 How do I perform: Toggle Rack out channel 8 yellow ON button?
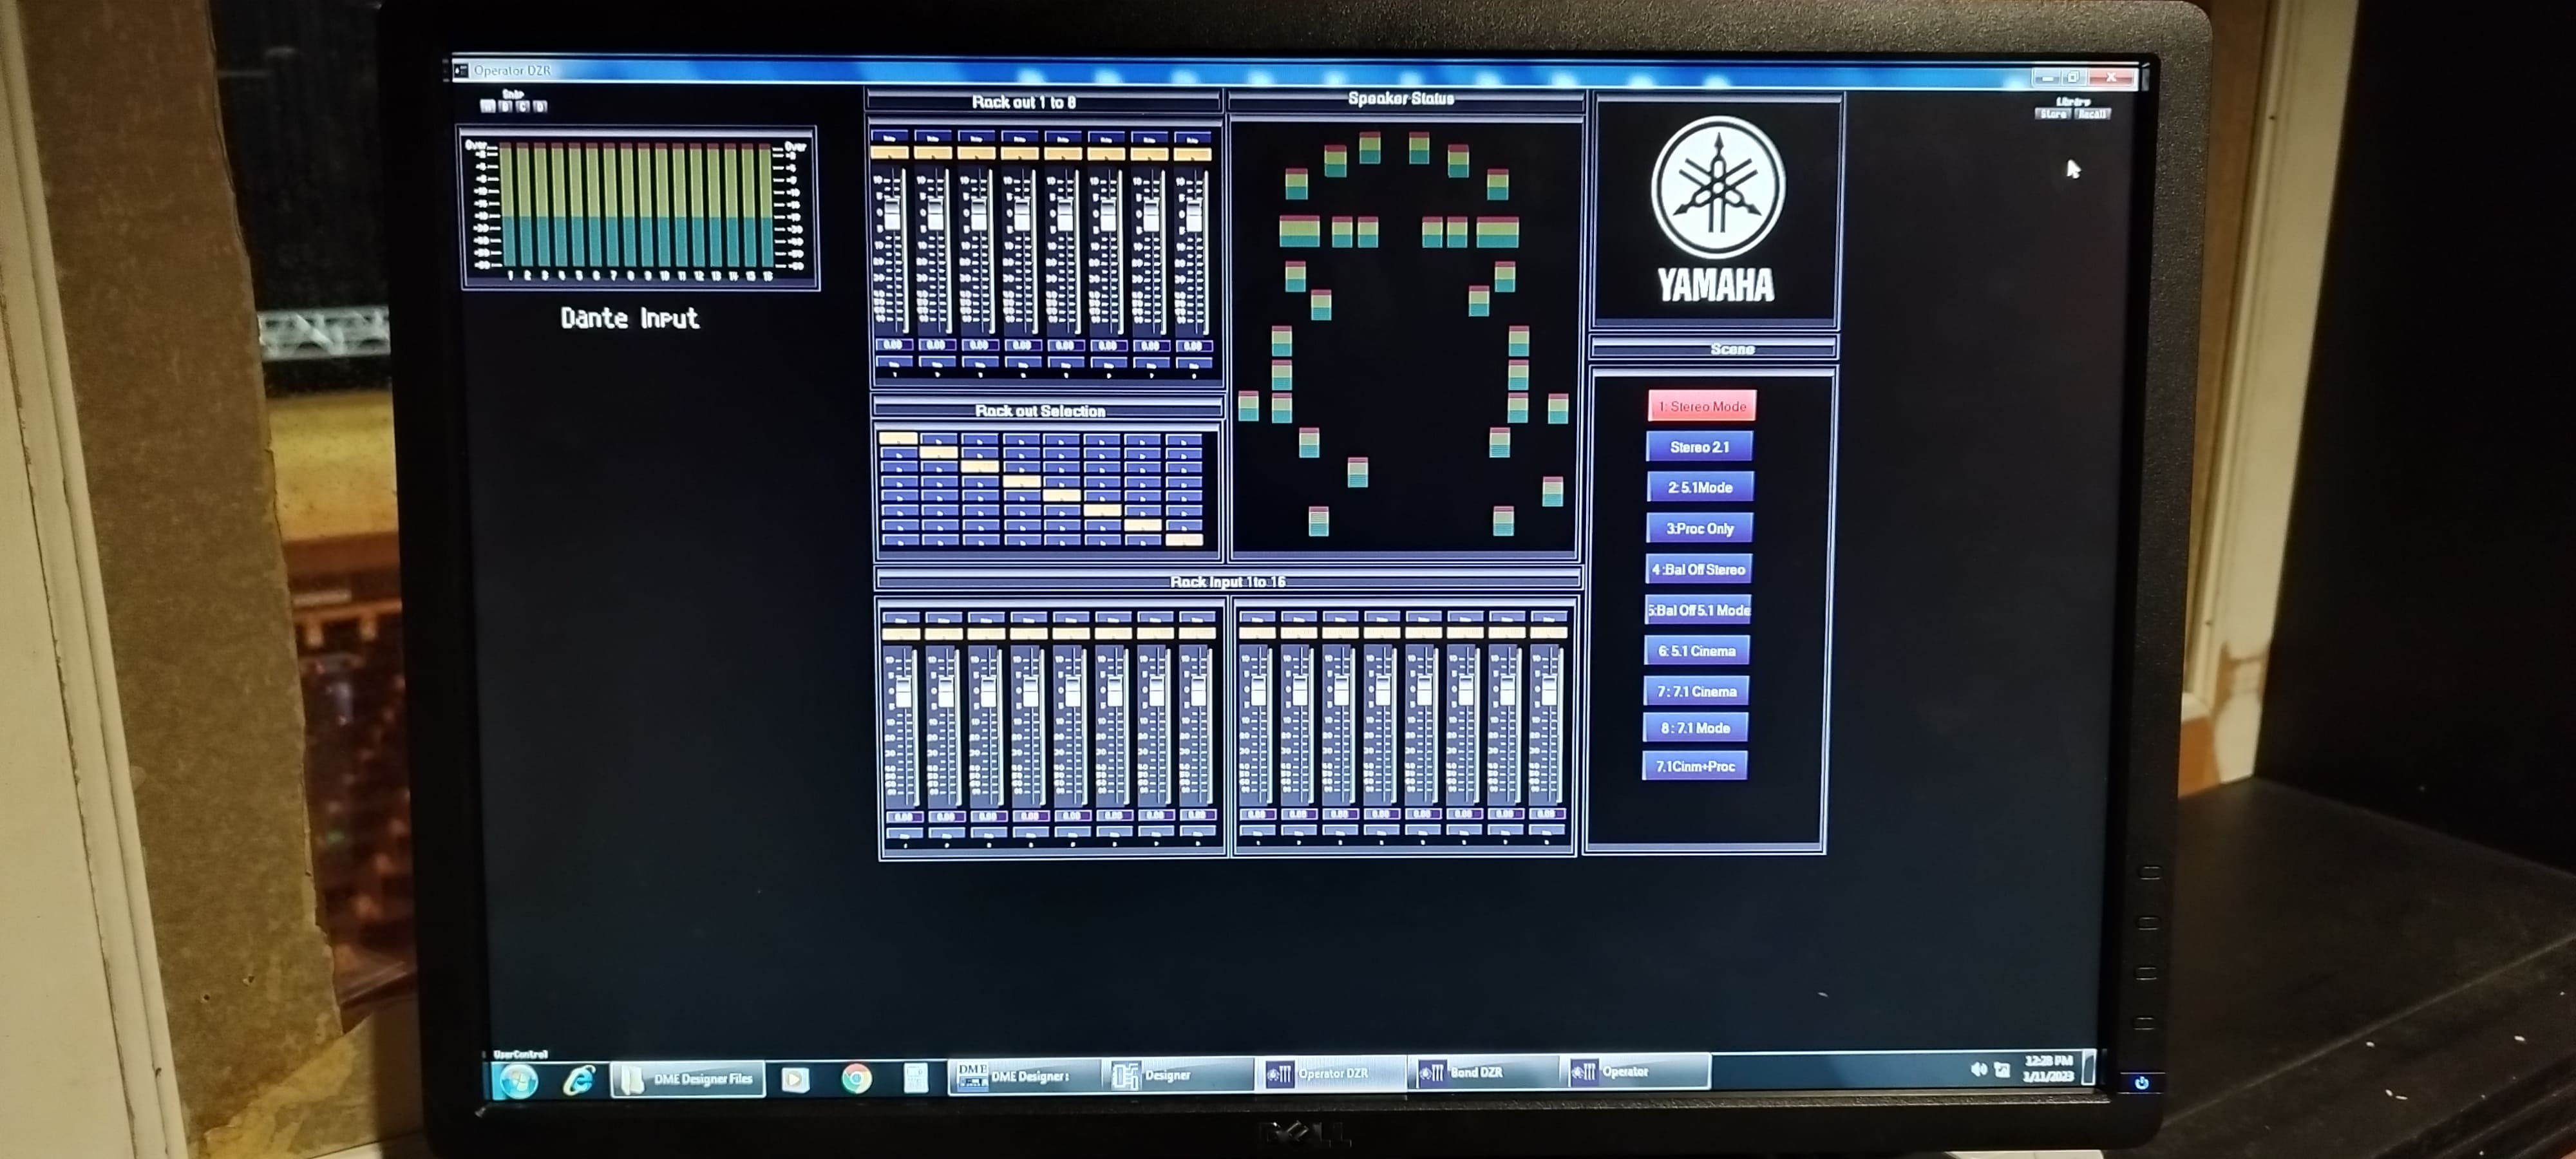(1192, 155)
